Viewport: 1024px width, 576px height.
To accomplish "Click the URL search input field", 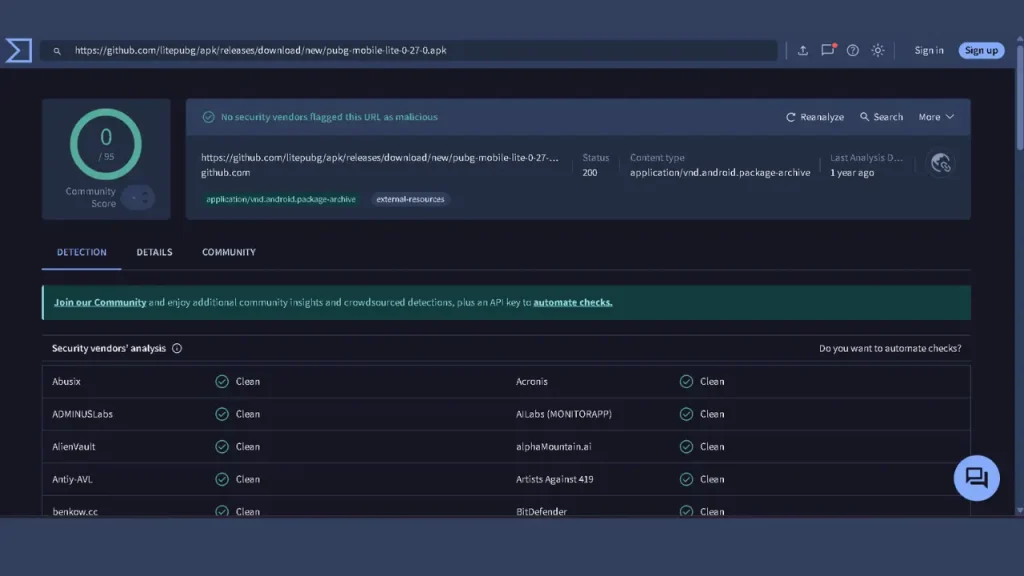I will tap(420, 50).
